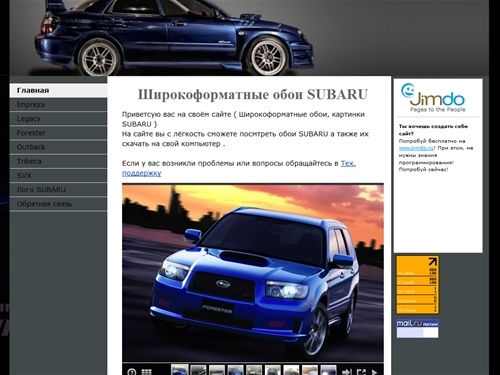This screenshot has width=500, height=375.
Task: Open the Impreza wallpapers page
Action: point(58,105)
